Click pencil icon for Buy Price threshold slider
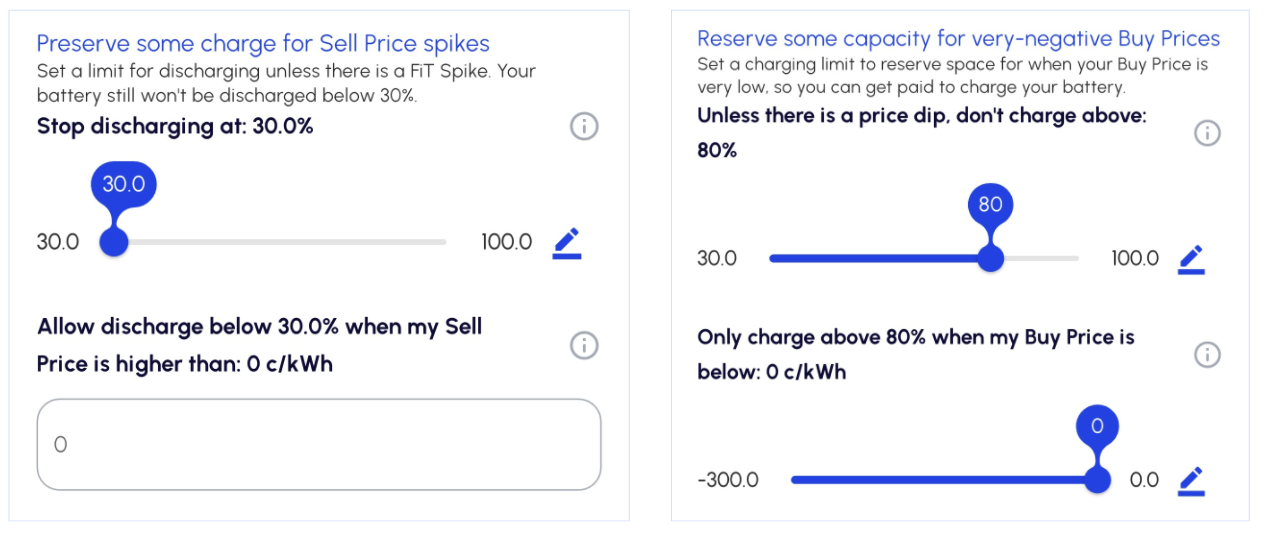The image size is (1271, 535). pyautogui.click(x=1191, y=480)
